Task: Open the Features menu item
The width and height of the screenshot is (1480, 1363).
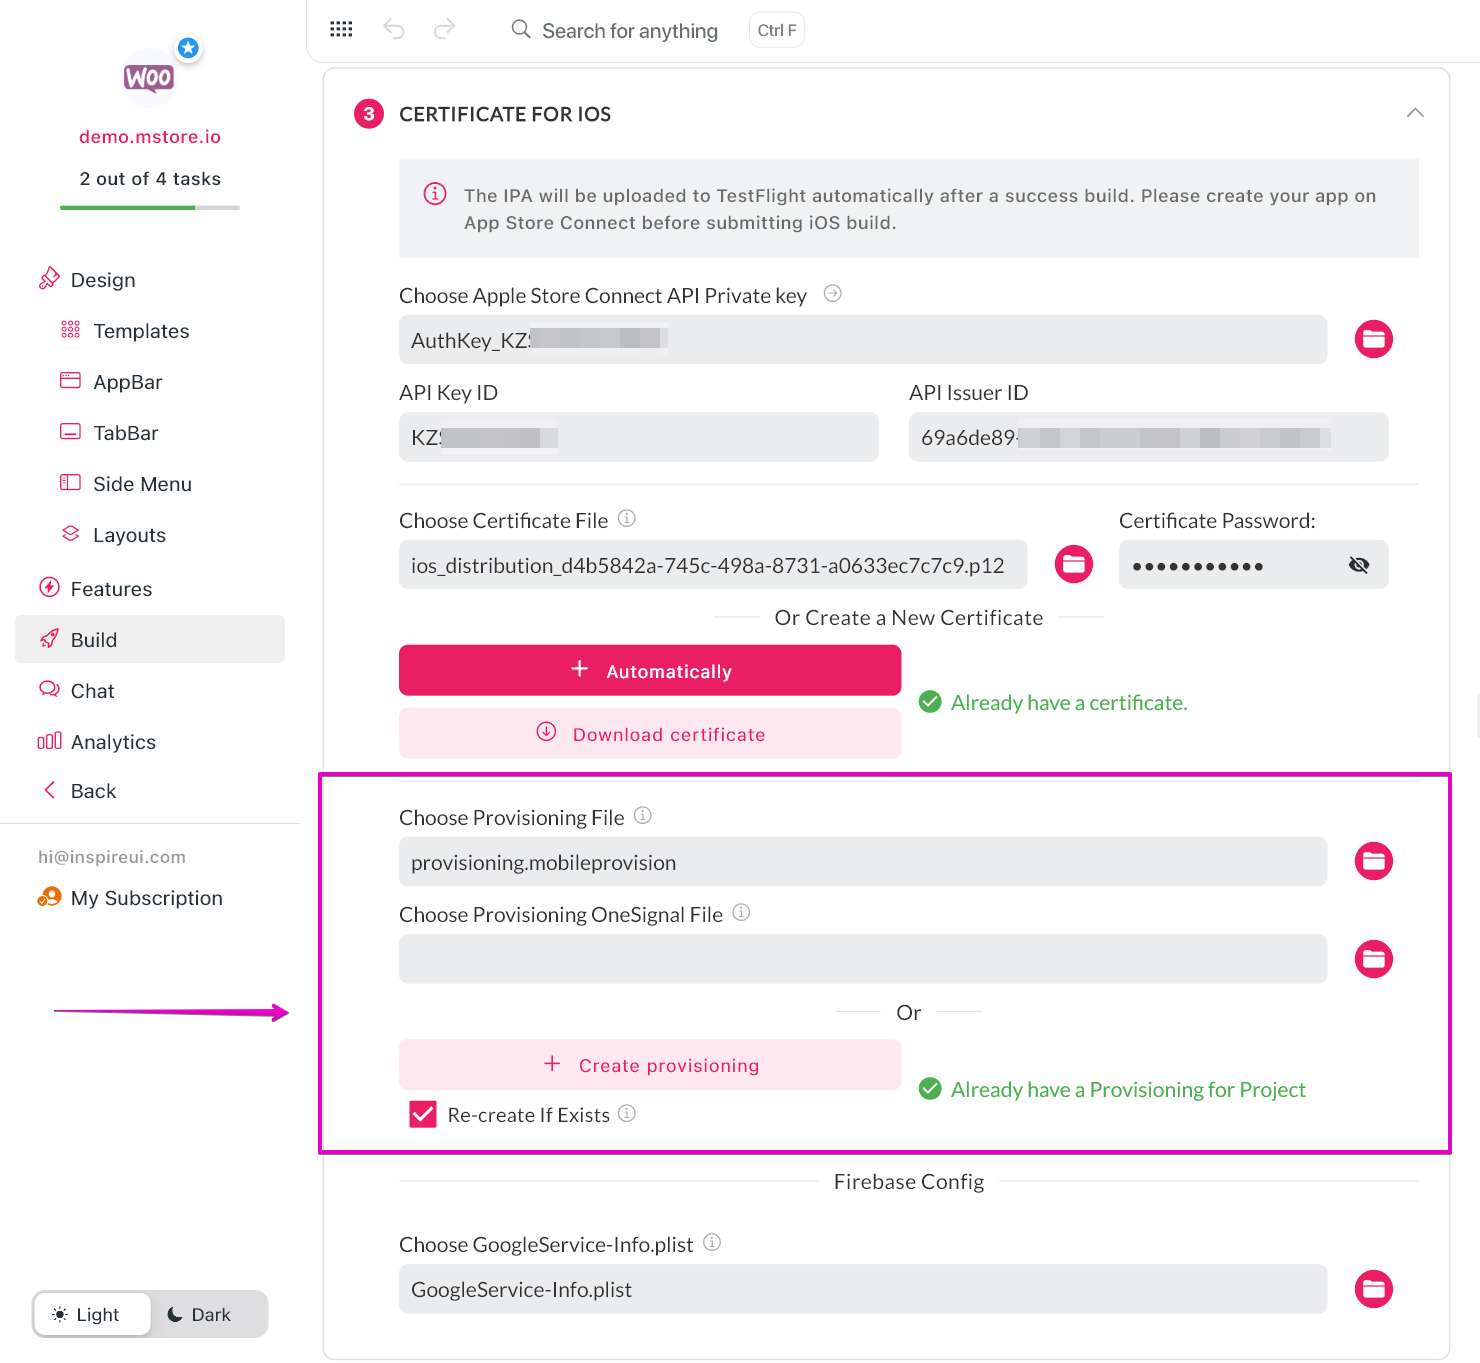Action: point(111,589)
